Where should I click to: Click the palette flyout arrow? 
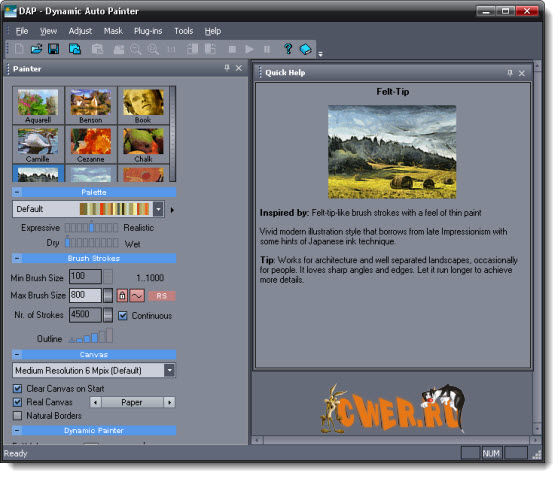pos(172,210)
